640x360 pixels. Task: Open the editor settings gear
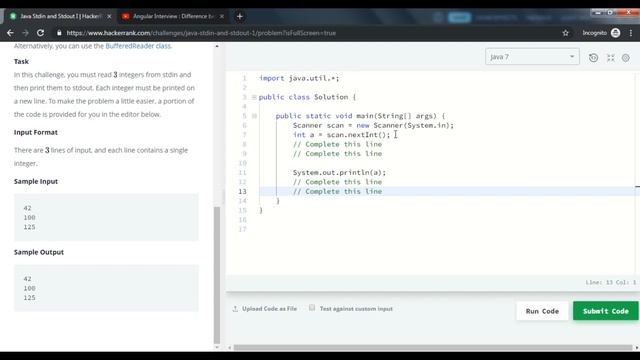626,58
